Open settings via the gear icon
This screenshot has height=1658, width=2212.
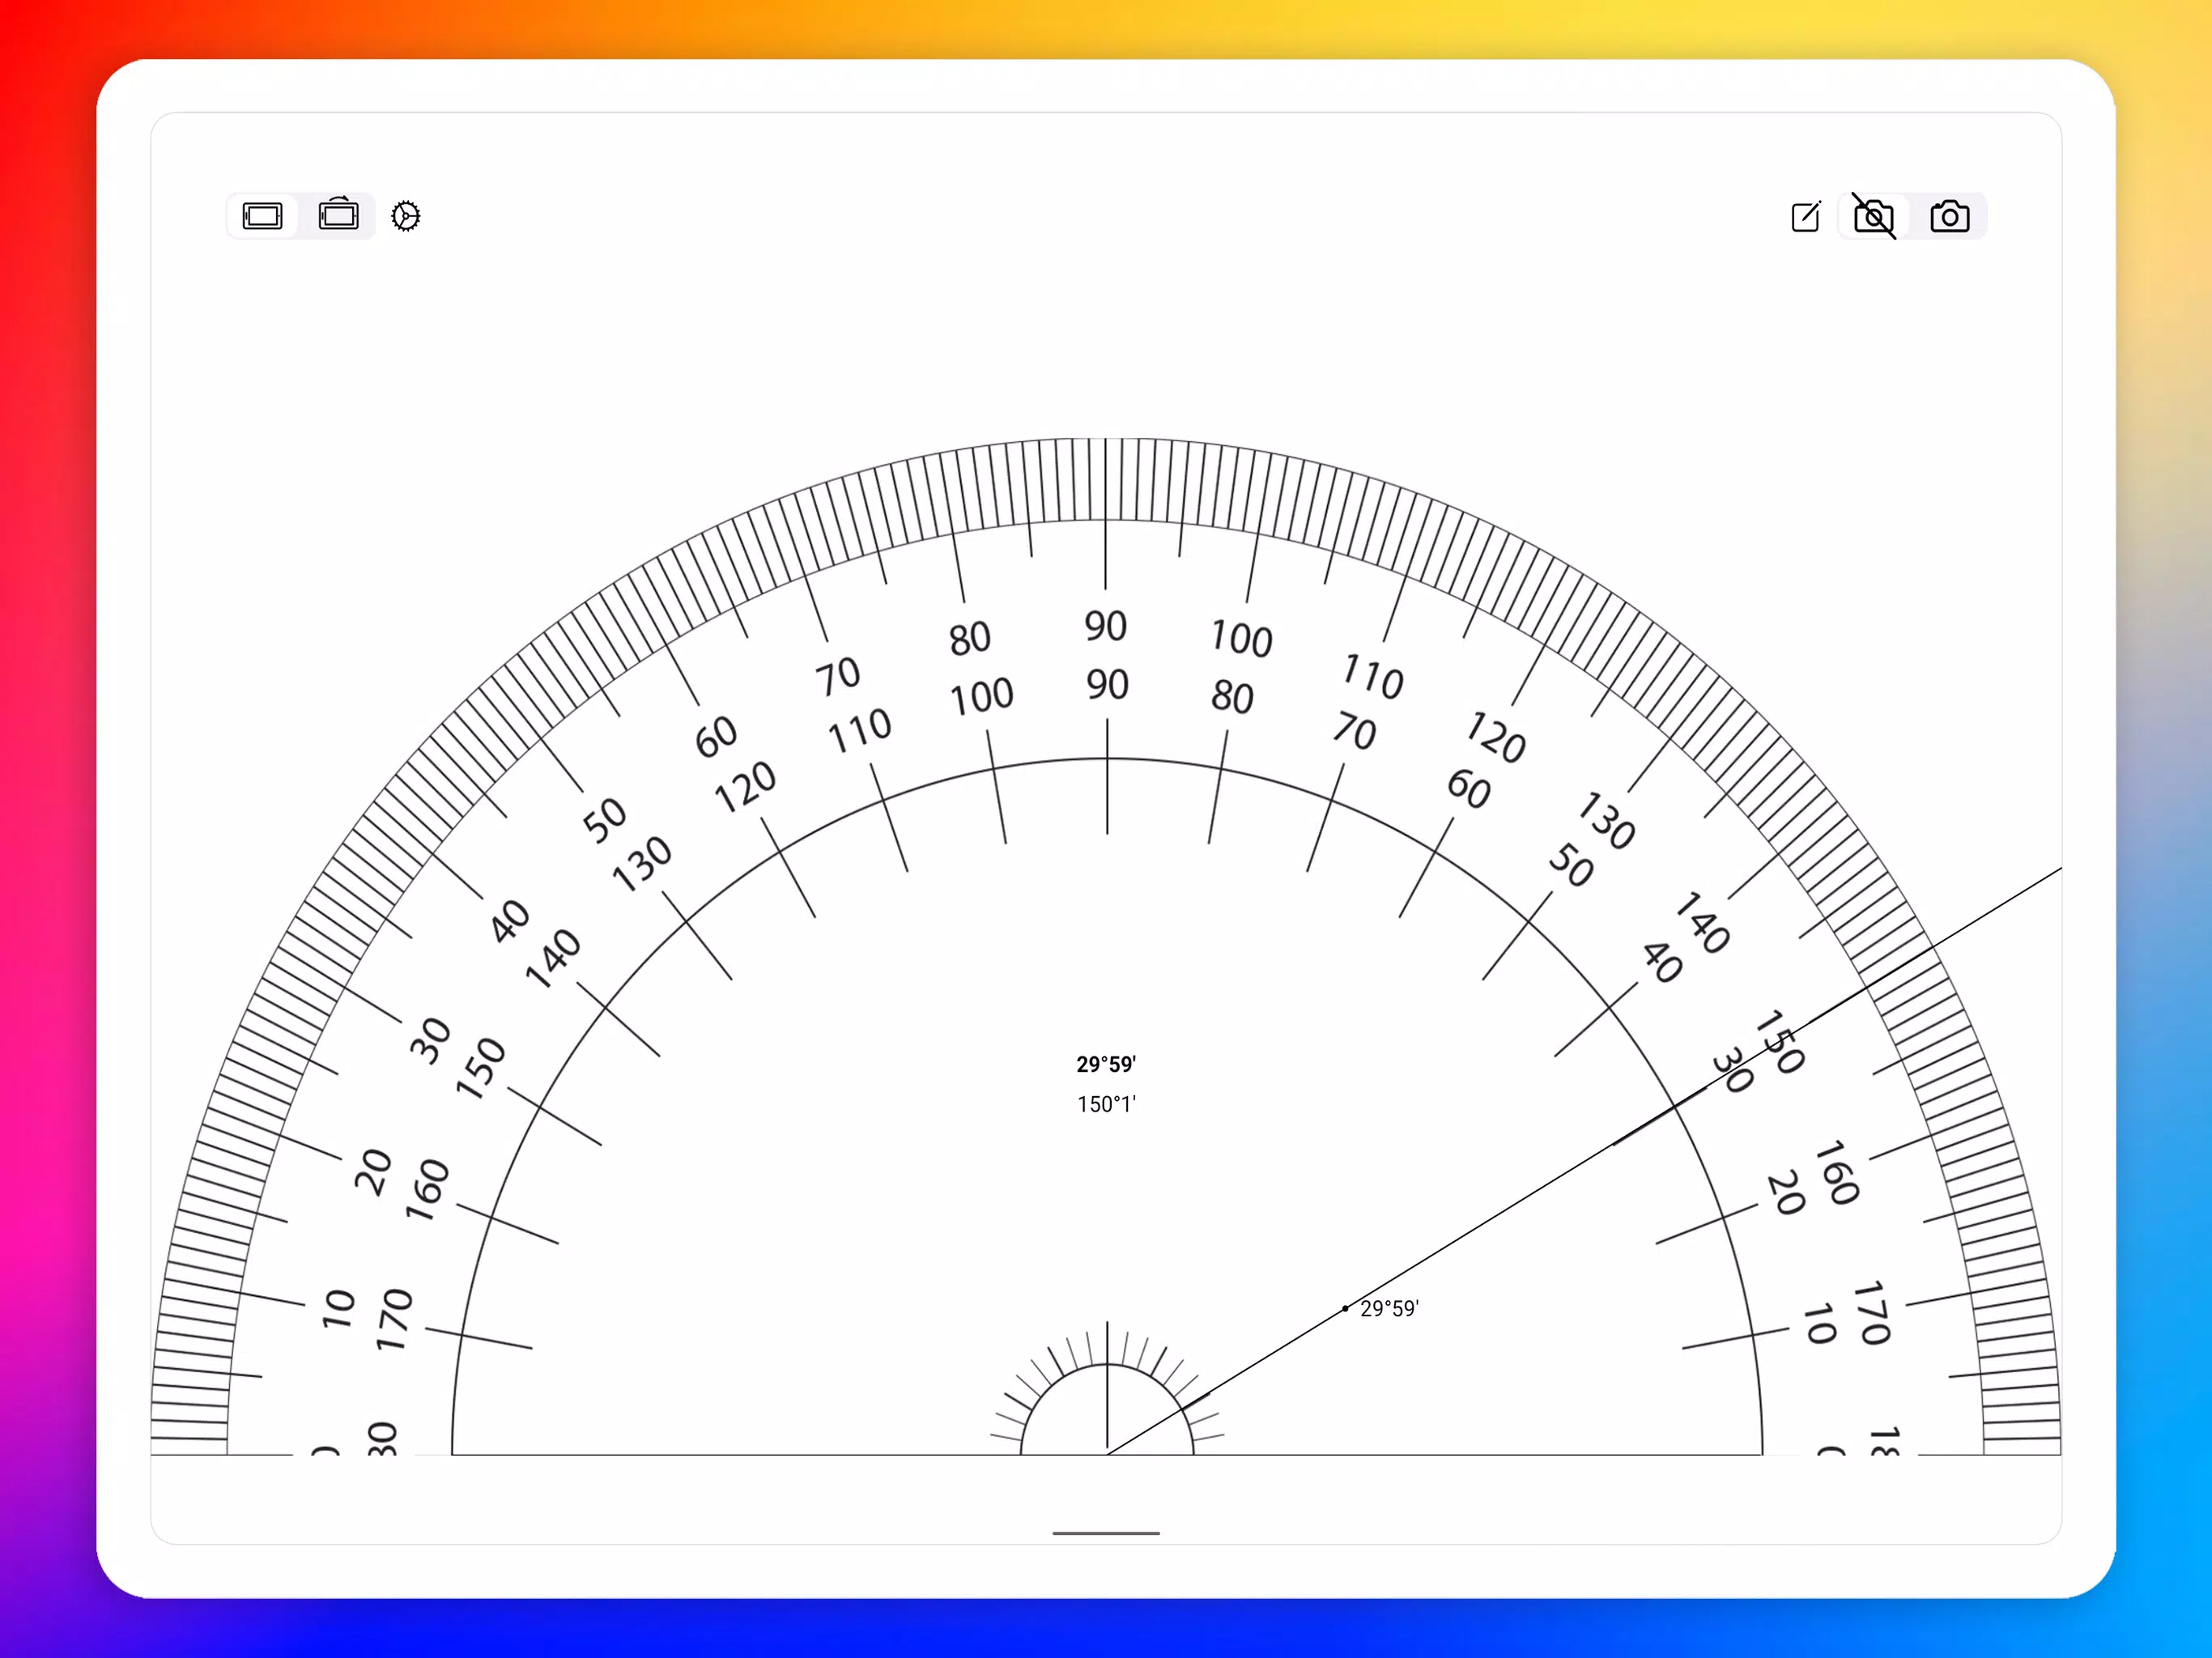(406, 216)
